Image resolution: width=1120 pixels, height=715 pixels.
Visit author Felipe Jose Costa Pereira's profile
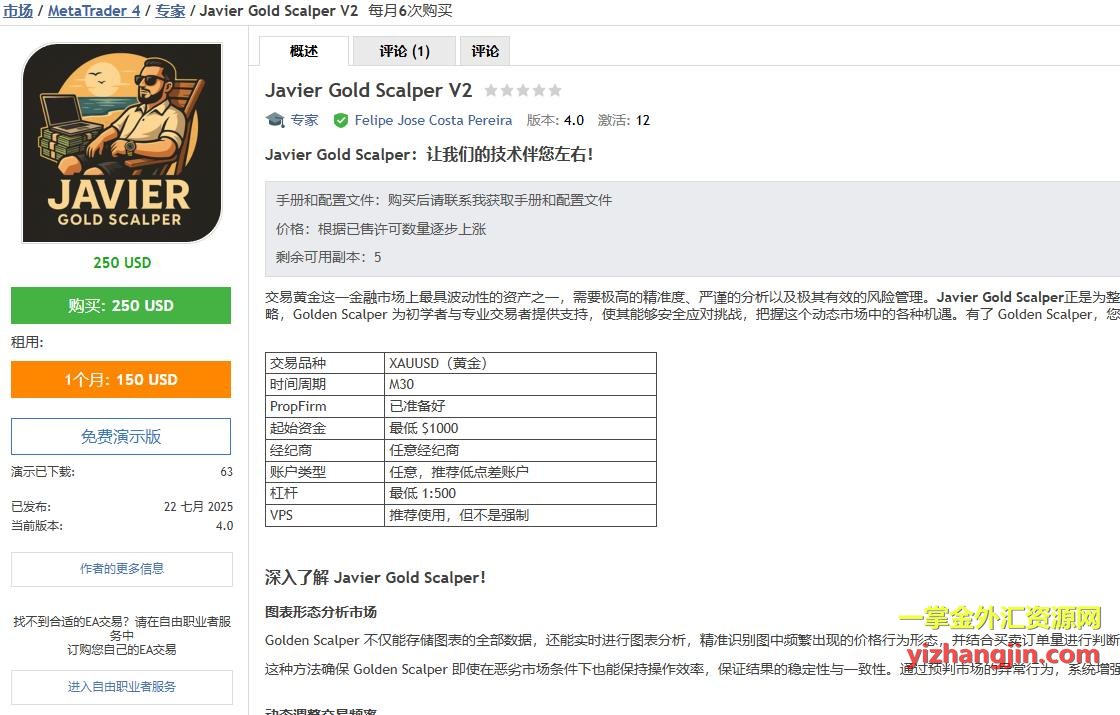coord(433,120)
